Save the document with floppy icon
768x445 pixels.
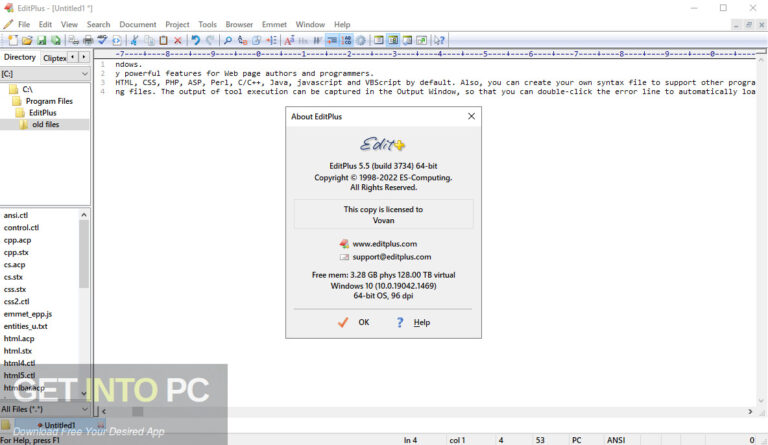42,40
